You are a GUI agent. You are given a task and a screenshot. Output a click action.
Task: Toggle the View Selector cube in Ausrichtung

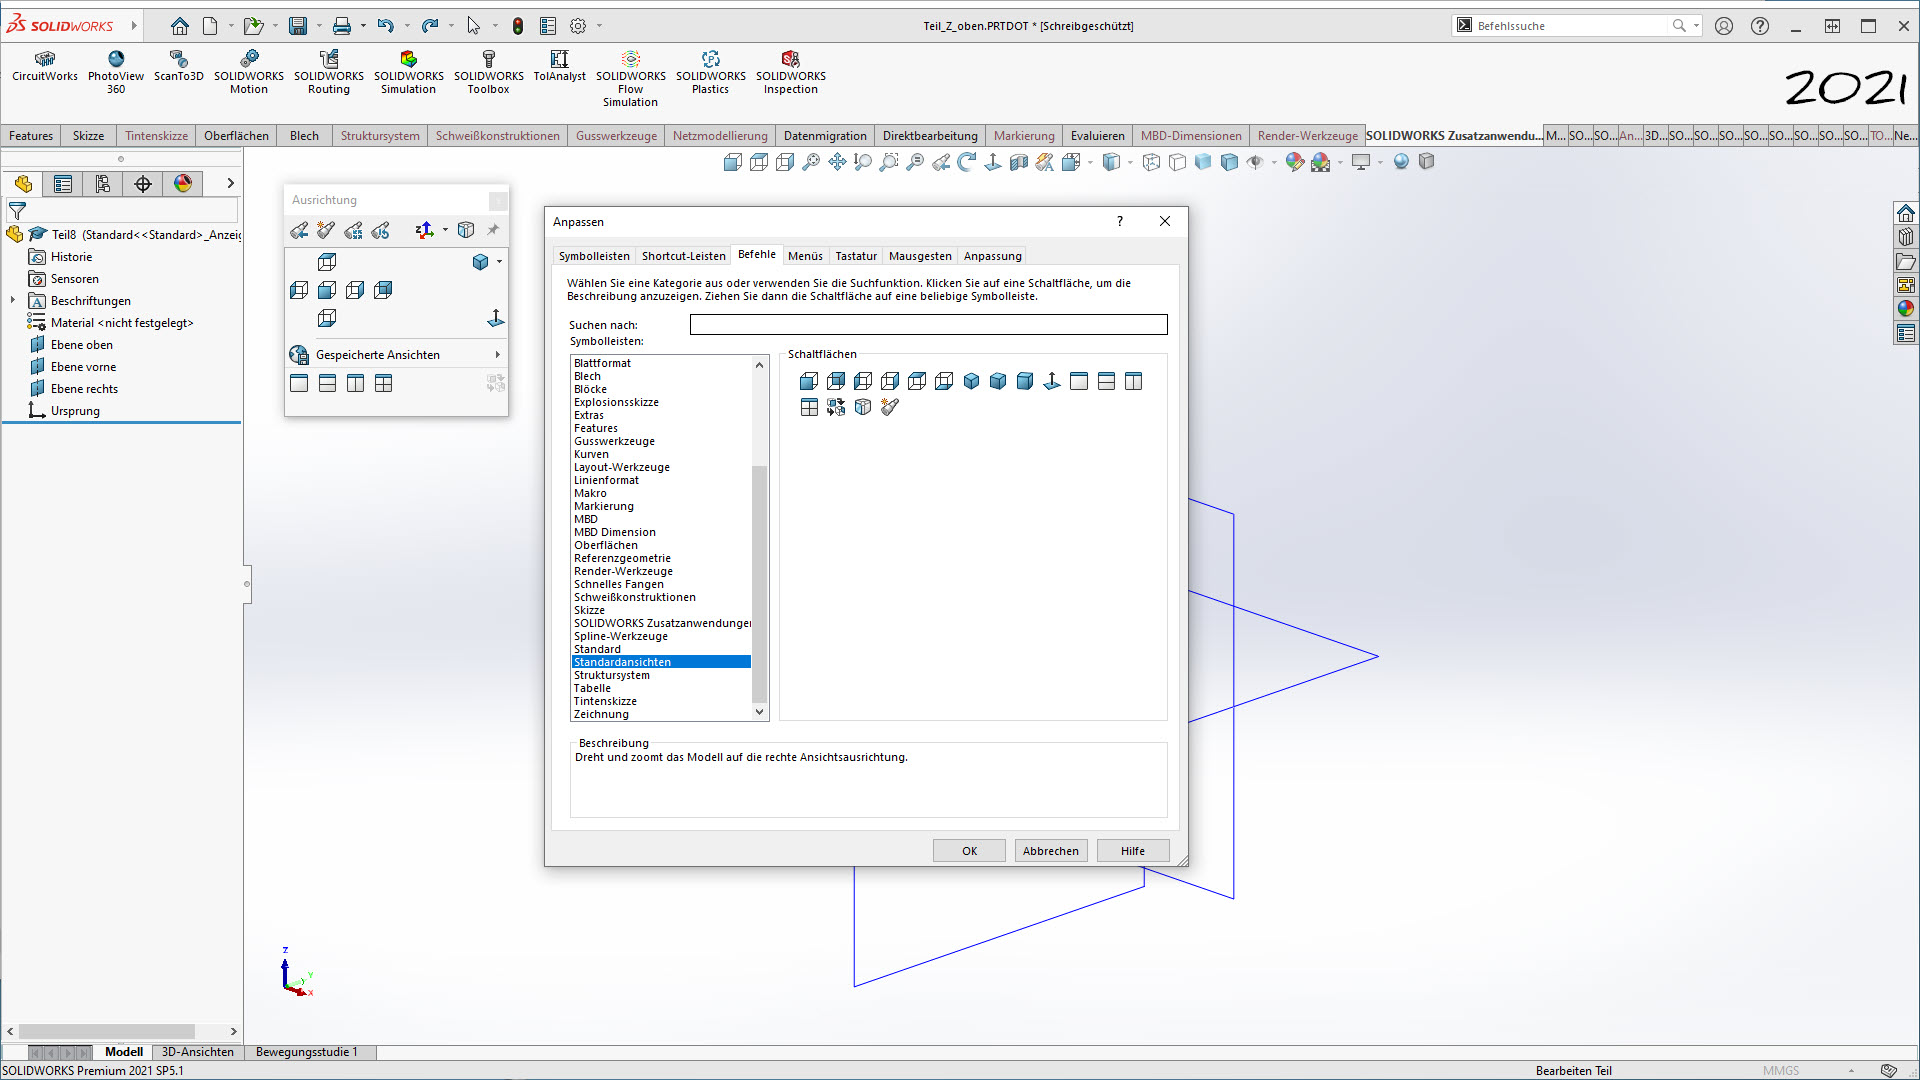click(466, 231)
